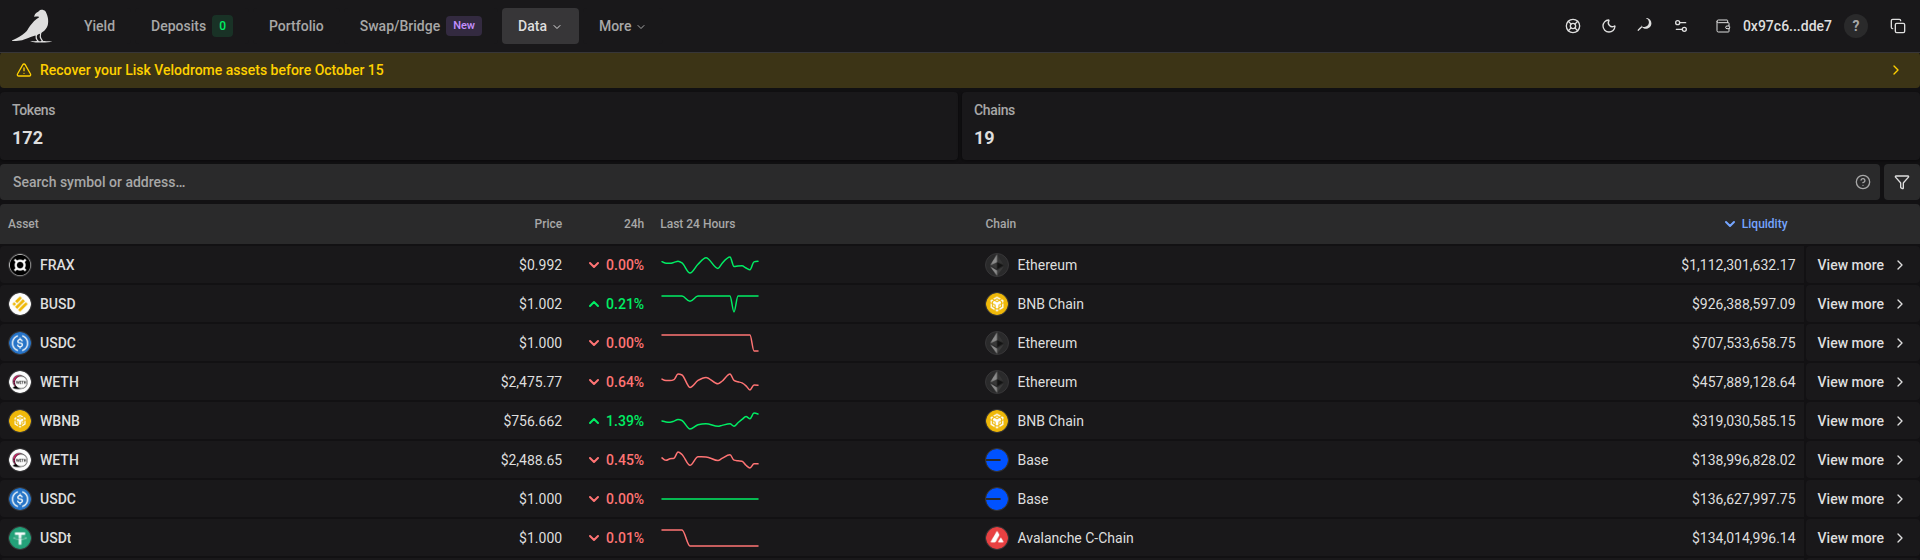Expand the Lisk Velodrome warning banner arrow

pyautogui.click(x=1895, y=70)
